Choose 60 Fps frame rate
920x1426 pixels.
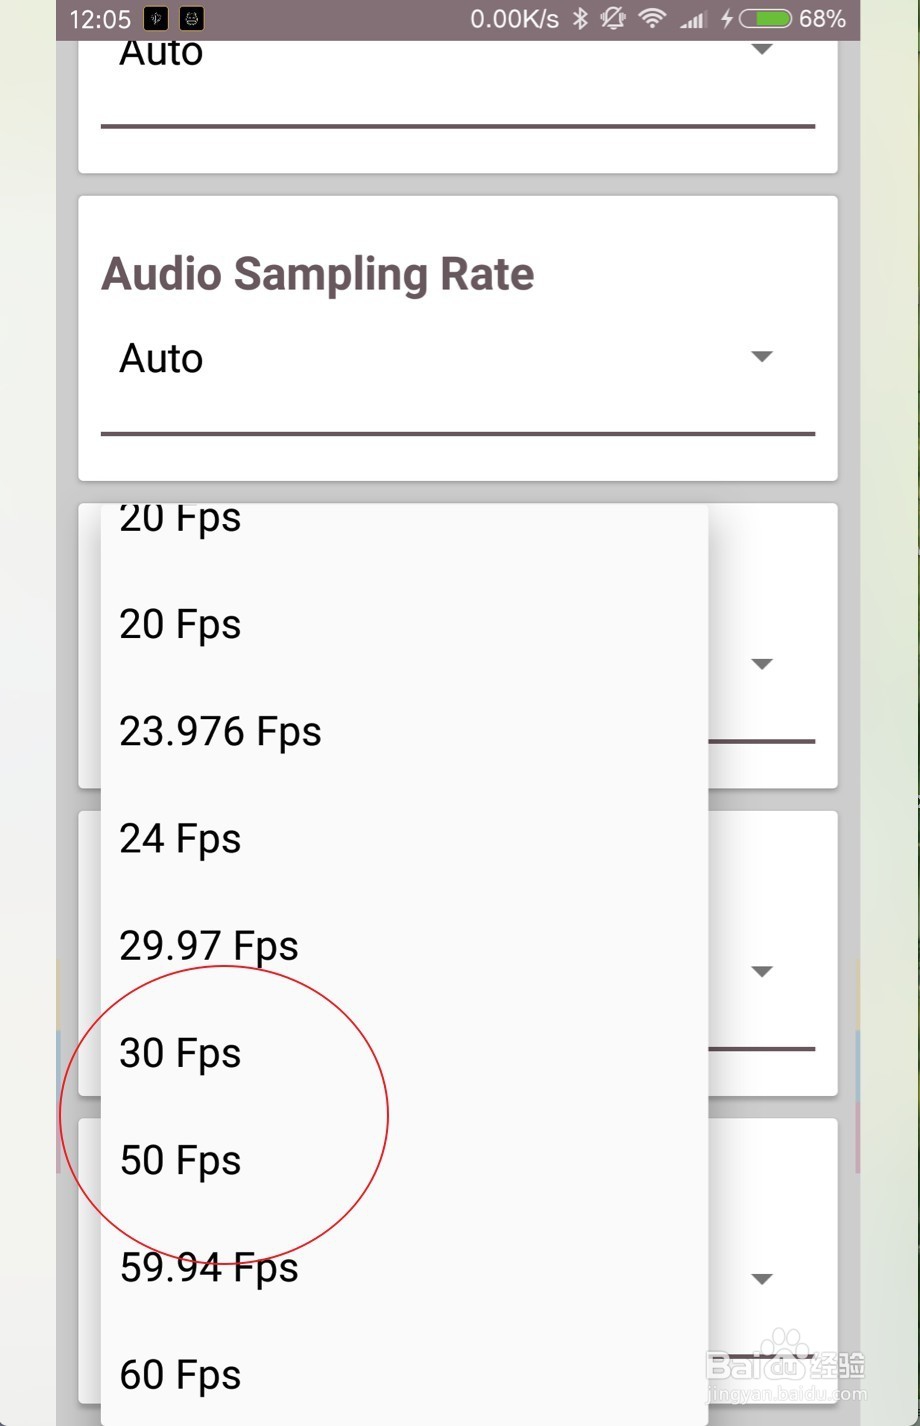point(180,1374)
